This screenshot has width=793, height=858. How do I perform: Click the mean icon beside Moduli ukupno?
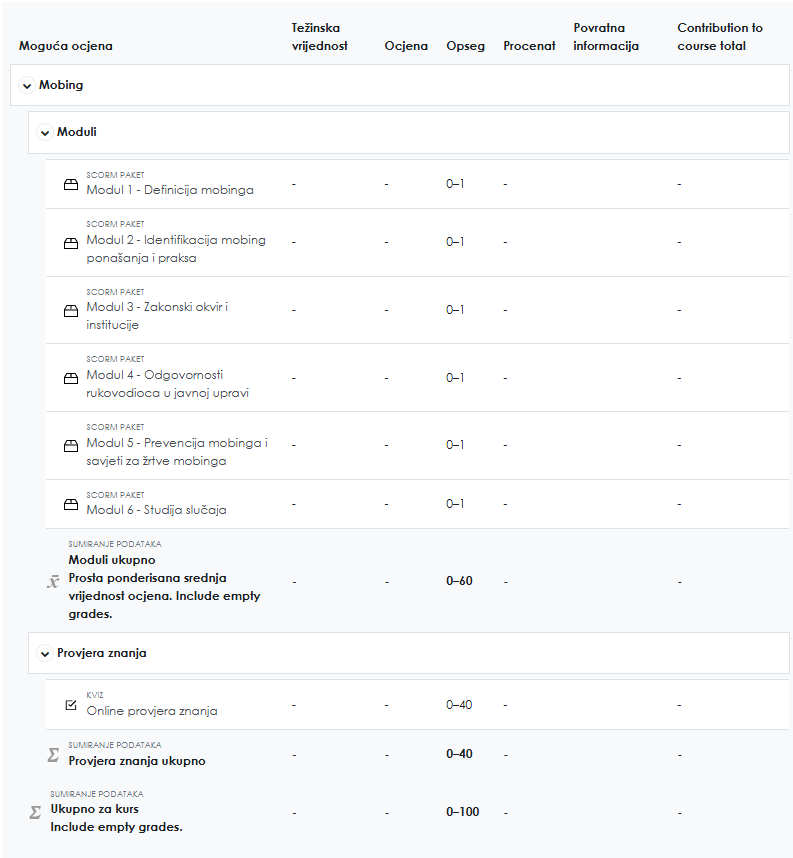54,581
